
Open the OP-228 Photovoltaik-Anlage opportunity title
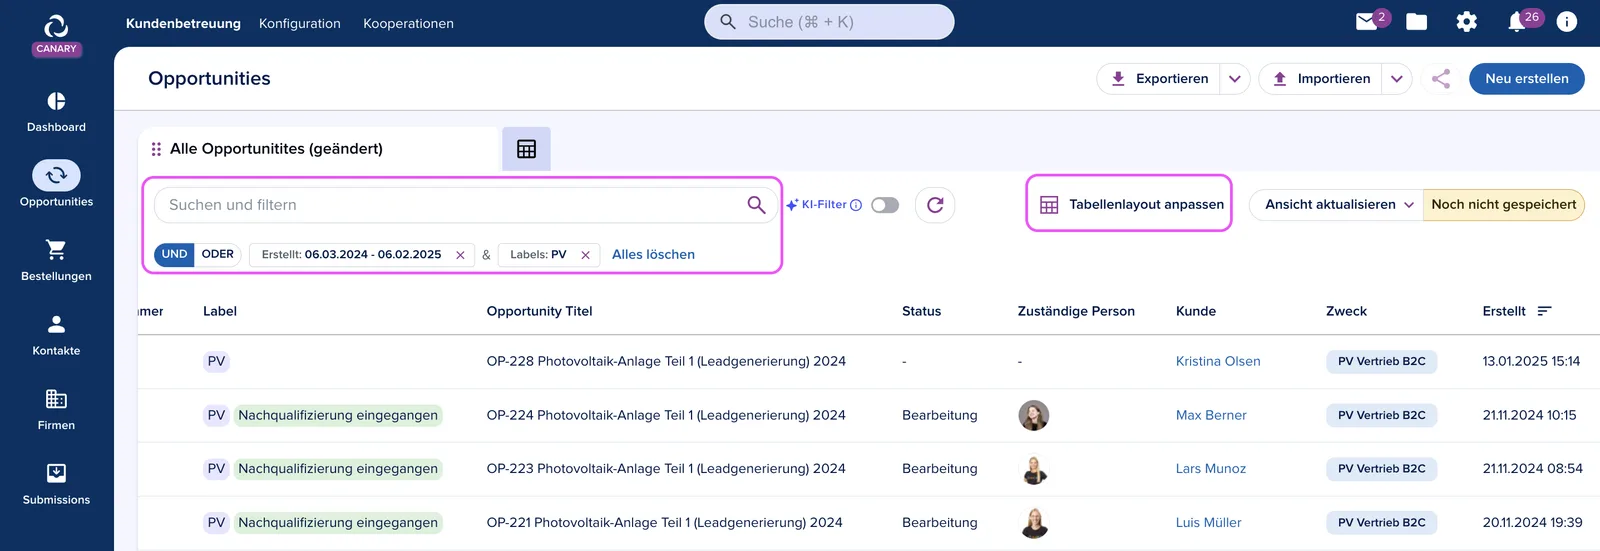pos(666,361)
